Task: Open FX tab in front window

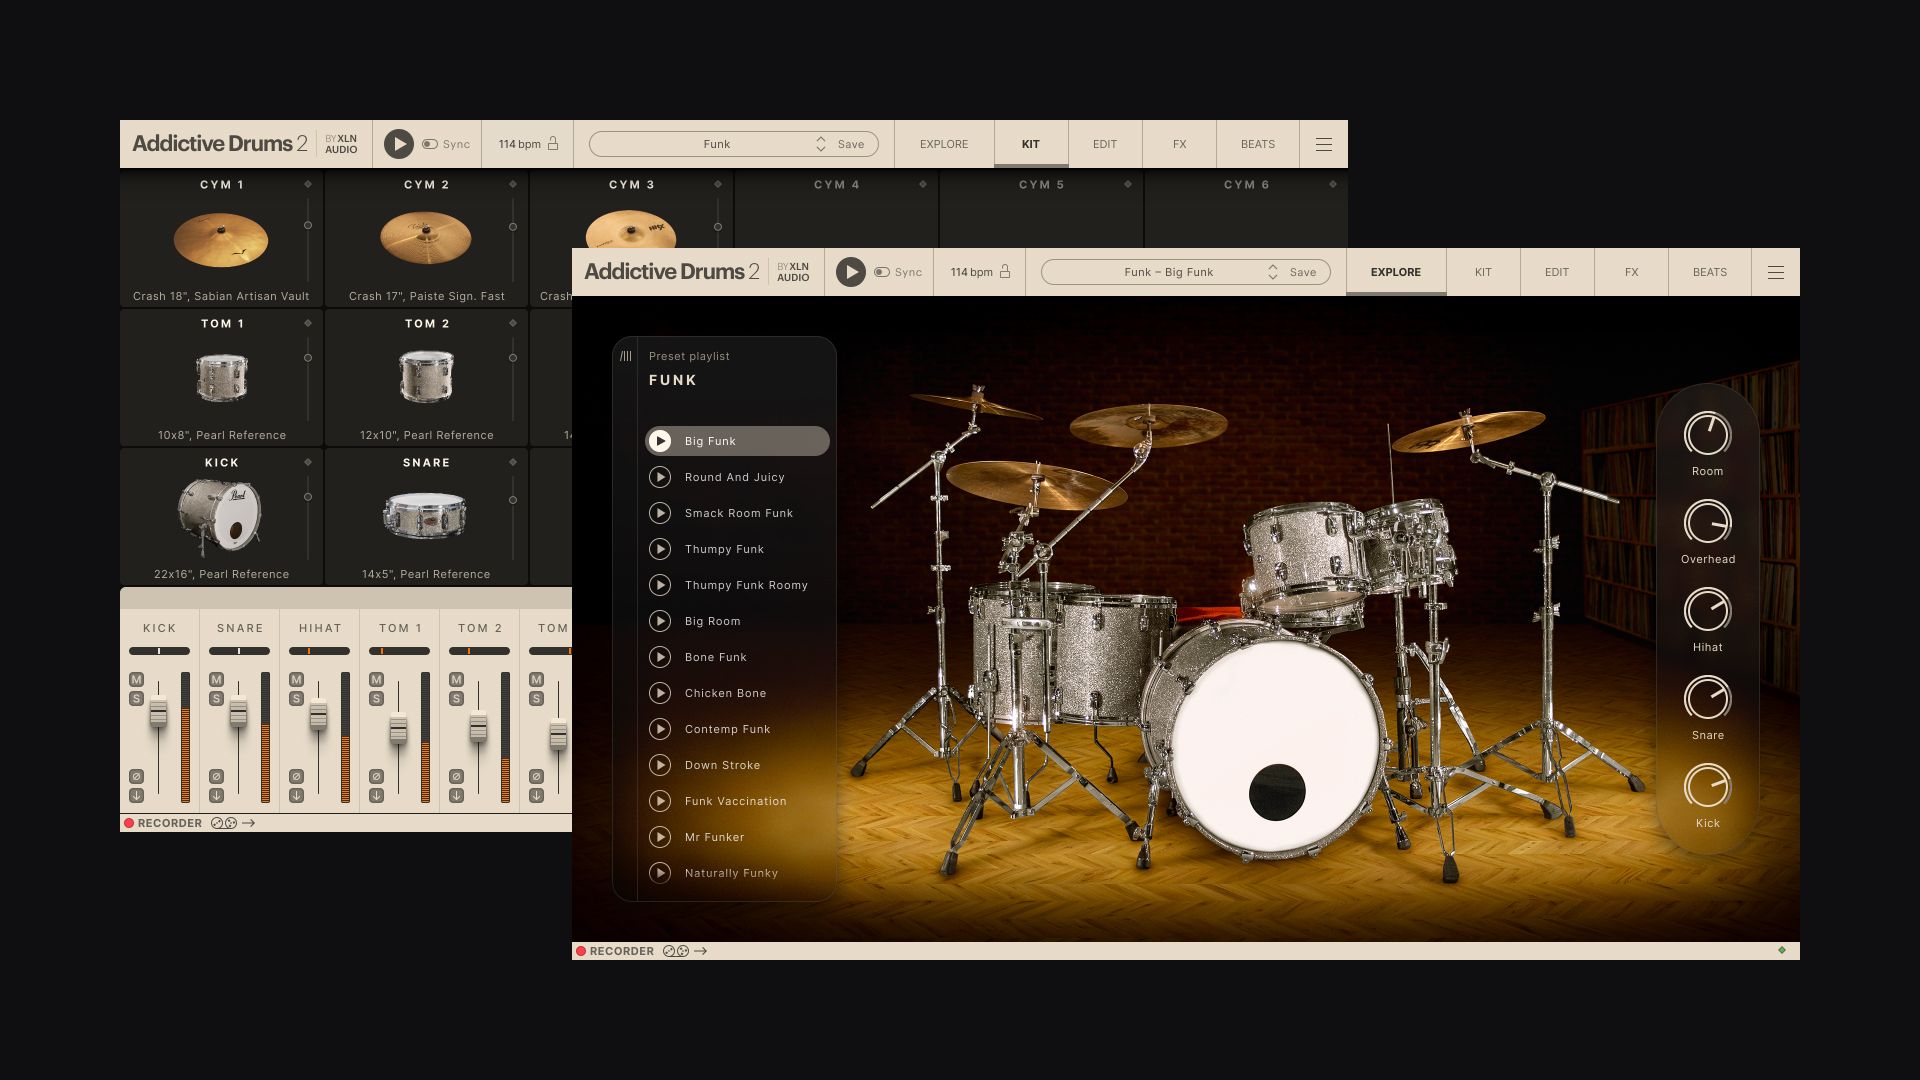Action: (x=1631, y=272)
